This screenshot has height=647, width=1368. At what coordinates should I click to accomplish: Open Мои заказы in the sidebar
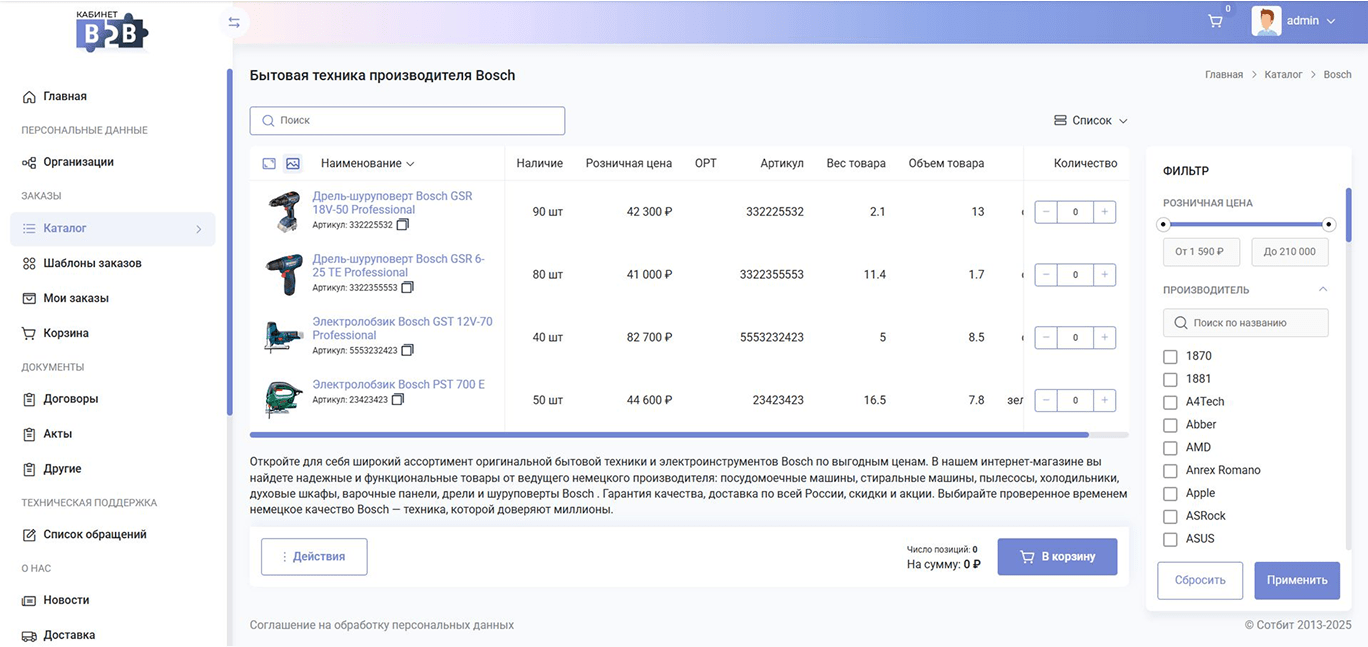76,298
